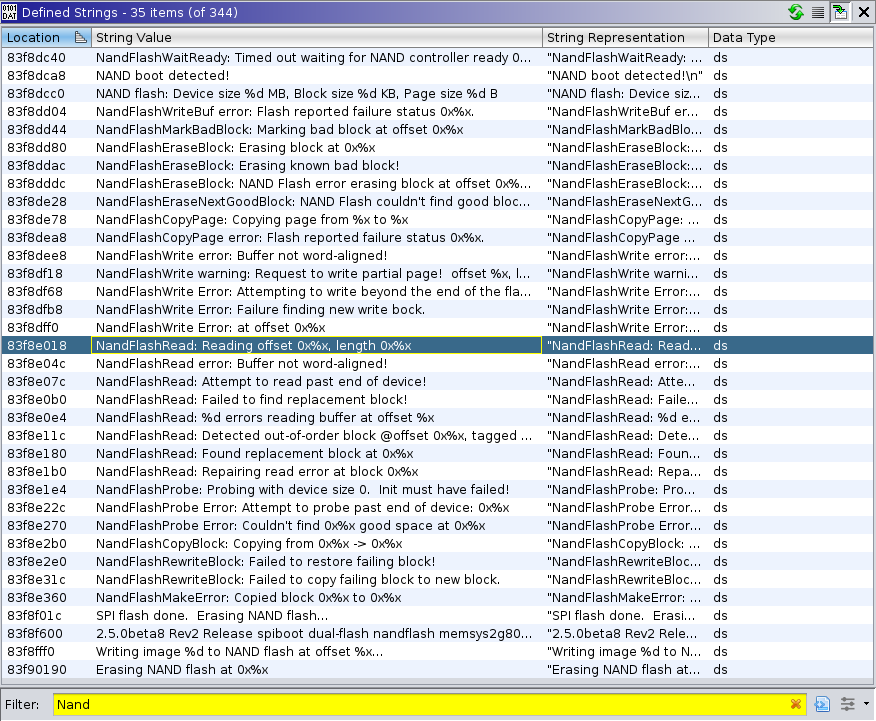This screenshot has height=721, width=876.
Task: Select 'Failed to restore failing block!' row
Action: point(437,561)
